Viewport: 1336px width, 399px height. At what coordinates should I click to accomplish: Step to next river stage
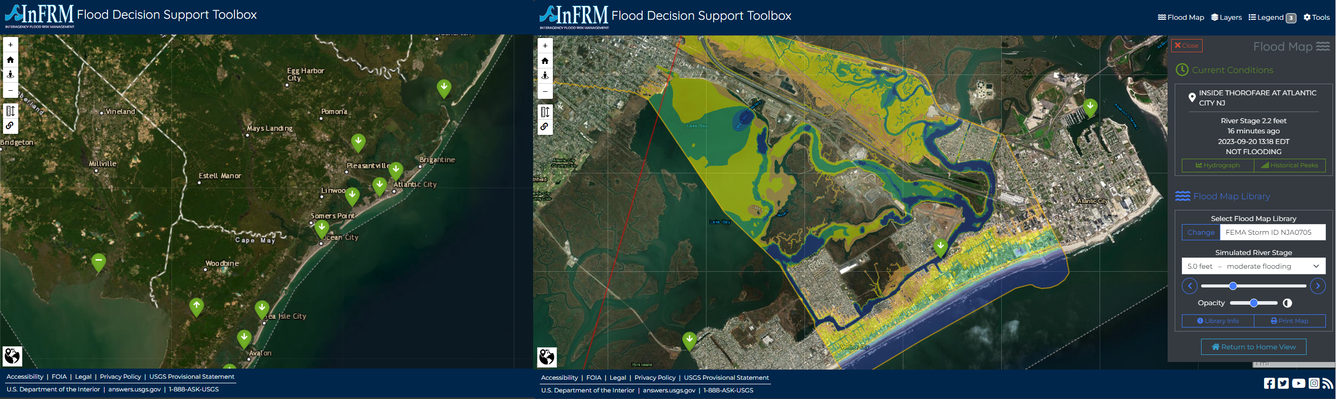pos(1318,286)
